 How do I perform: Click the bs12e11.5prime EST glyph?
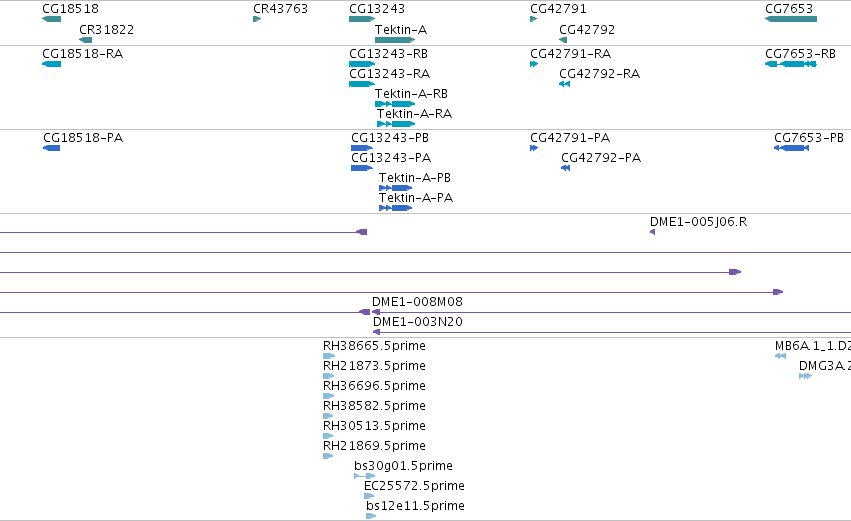(x=371, y=516)
